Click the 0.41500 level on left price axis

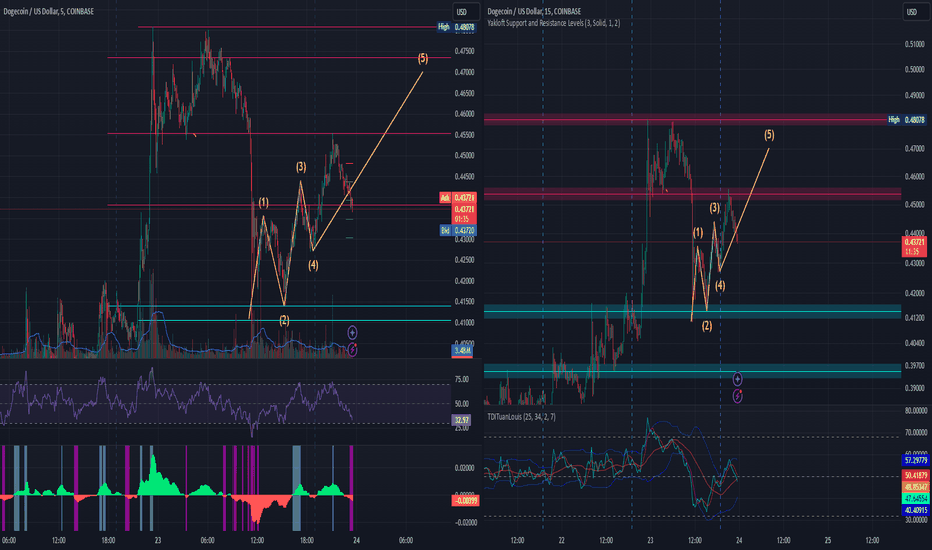click(465, 301)
